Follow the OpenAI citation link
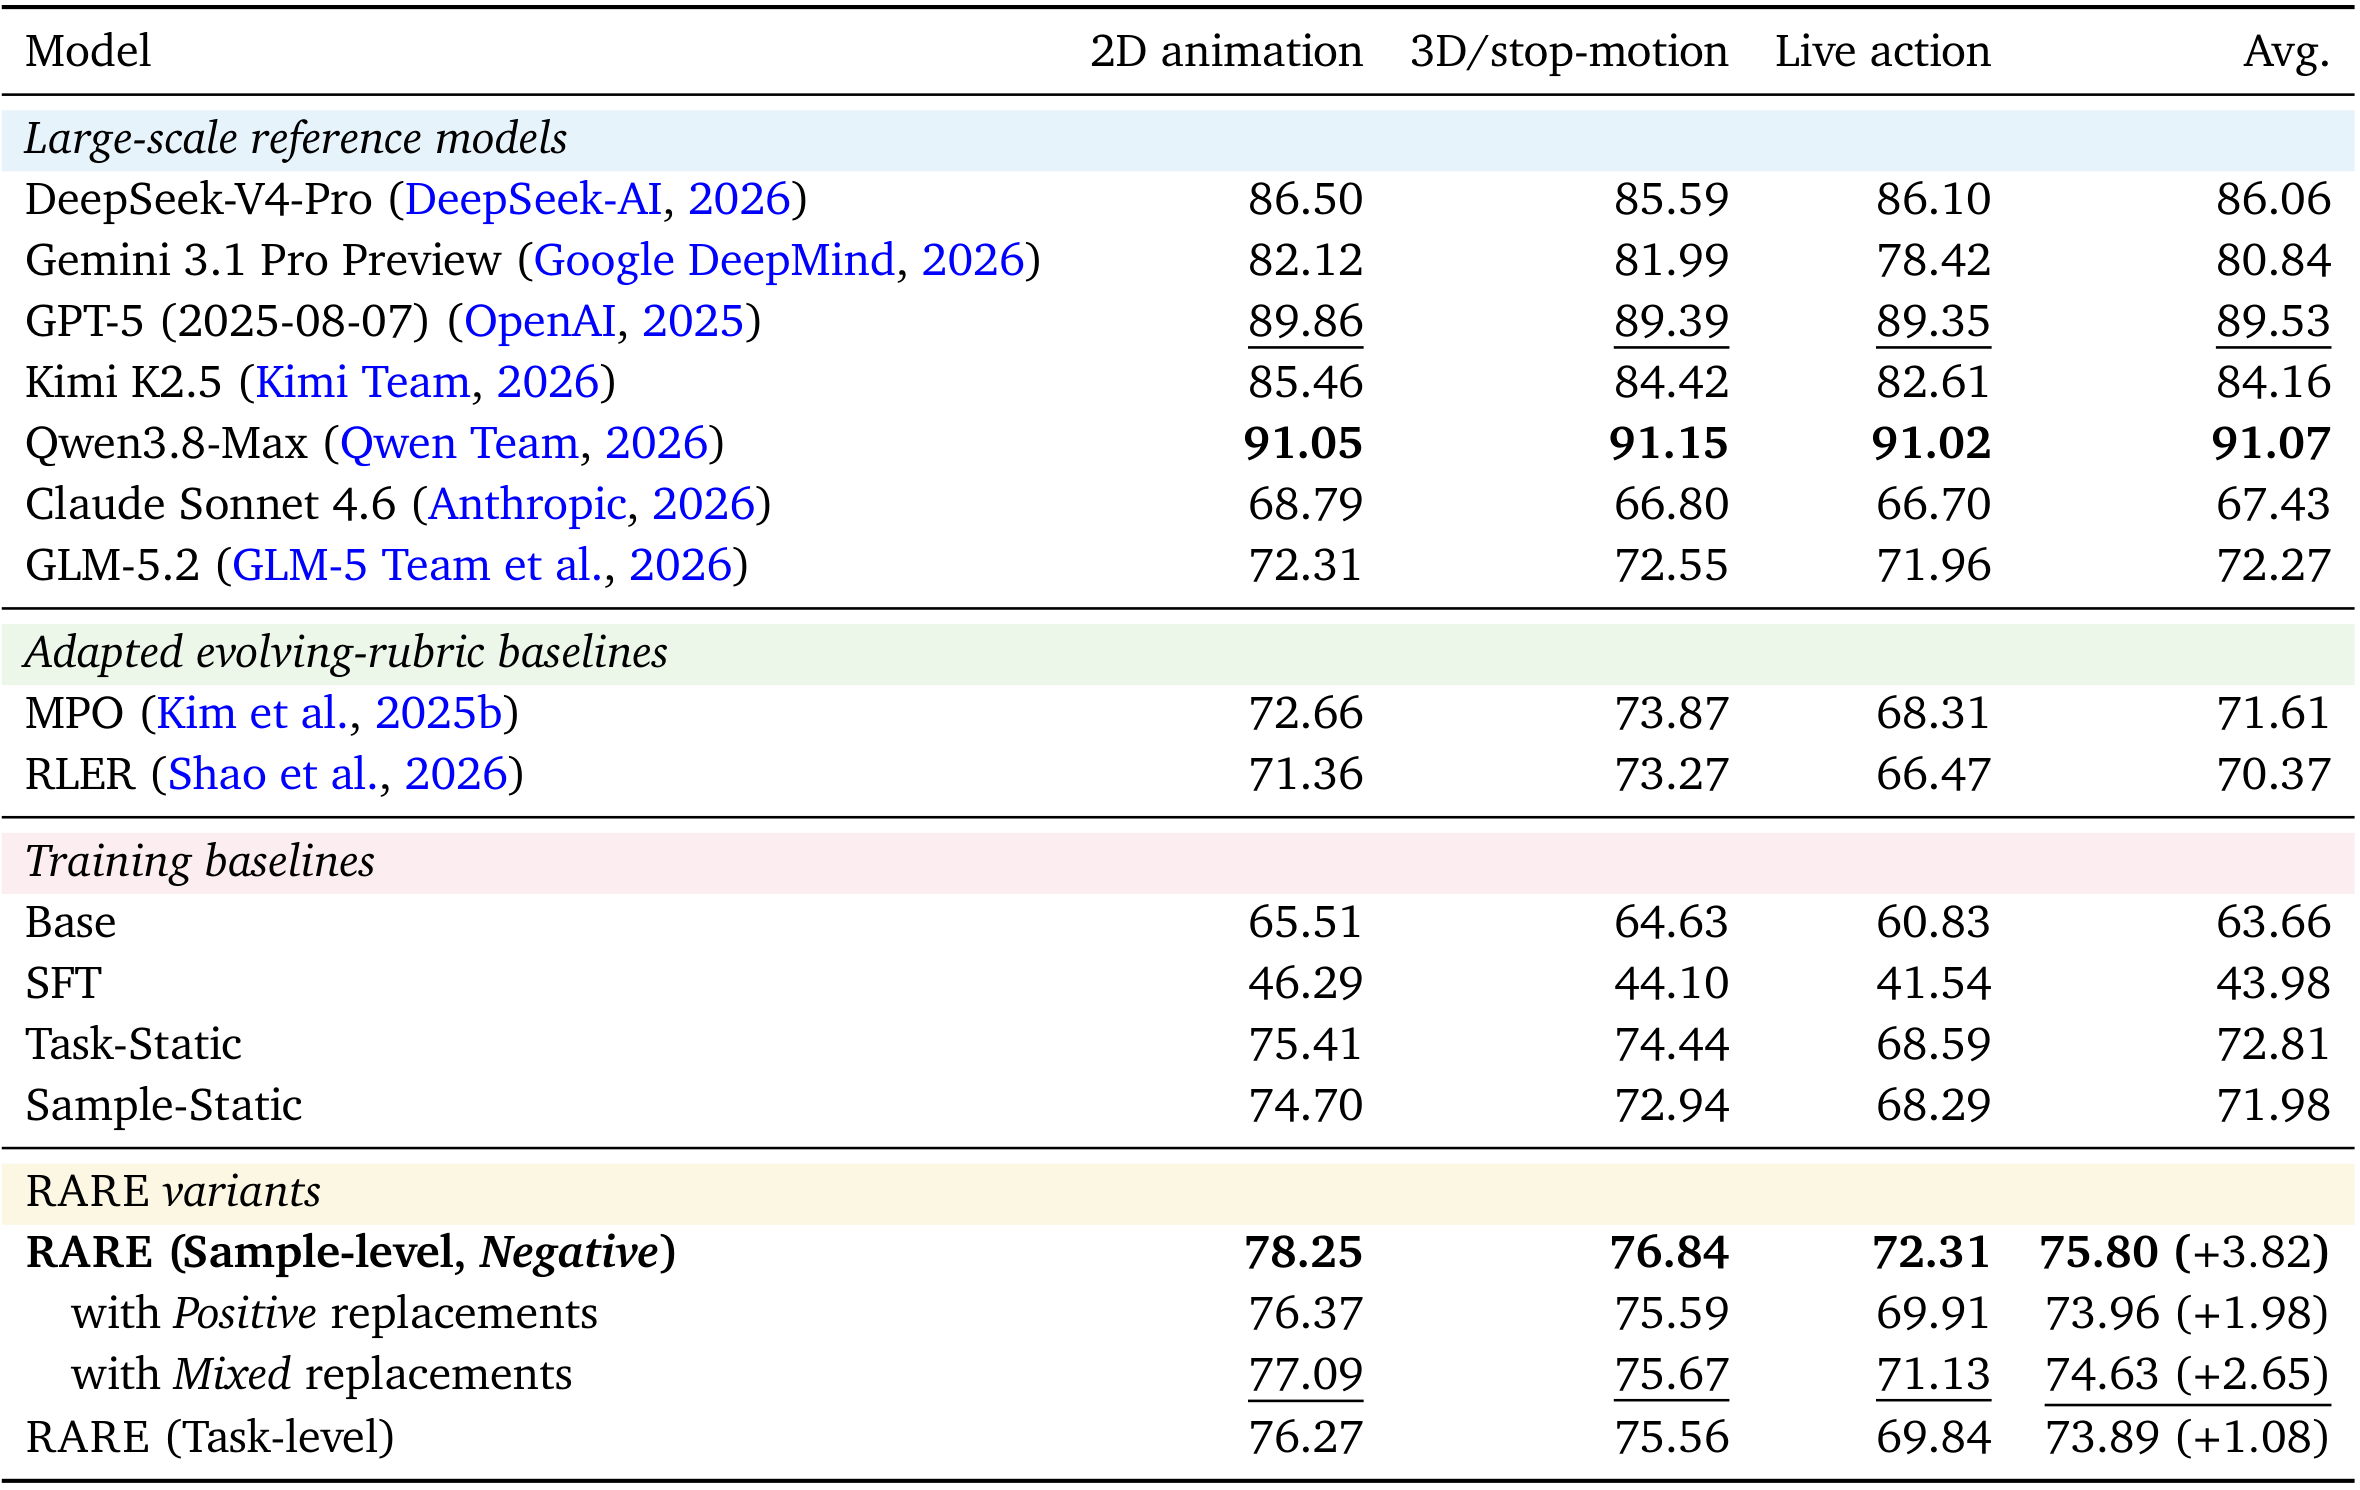Screen dimensions: 2360x1490 click(x=540, y=322)
